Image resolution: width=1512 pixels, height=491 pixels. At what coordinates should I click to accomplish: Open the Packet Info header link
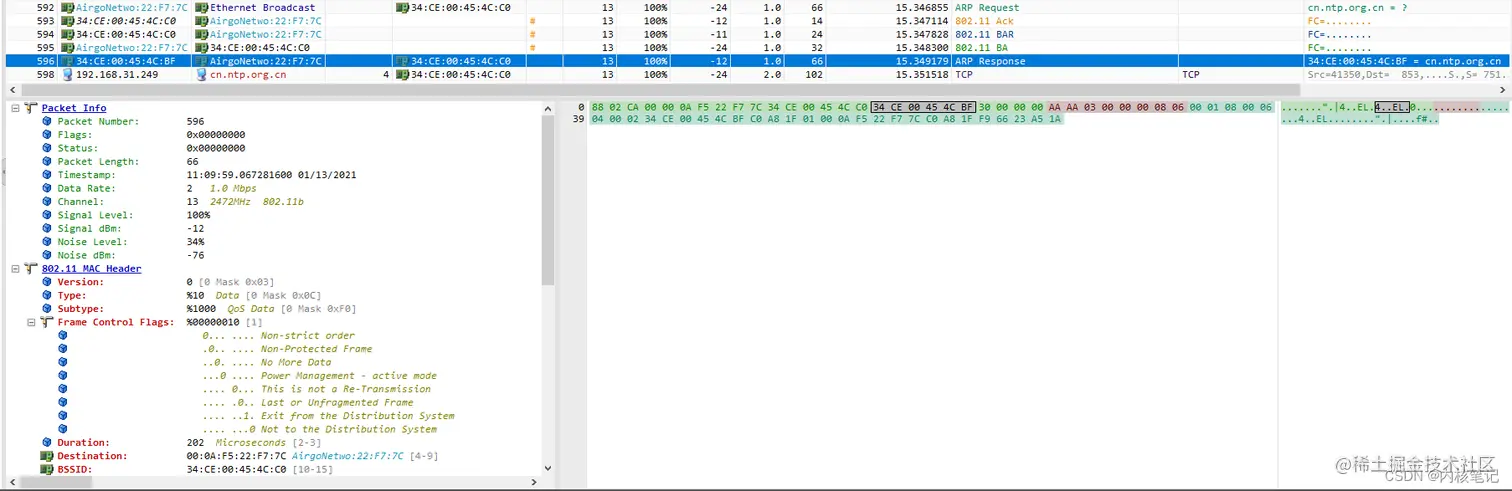click(74, 108)
